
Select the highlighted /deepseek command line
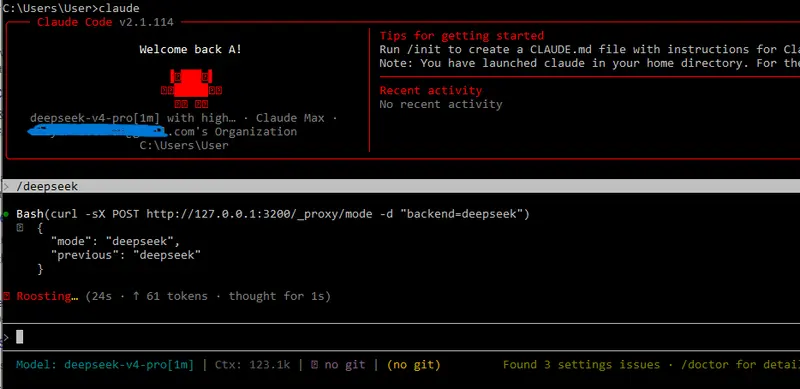(x=401, y=186)
